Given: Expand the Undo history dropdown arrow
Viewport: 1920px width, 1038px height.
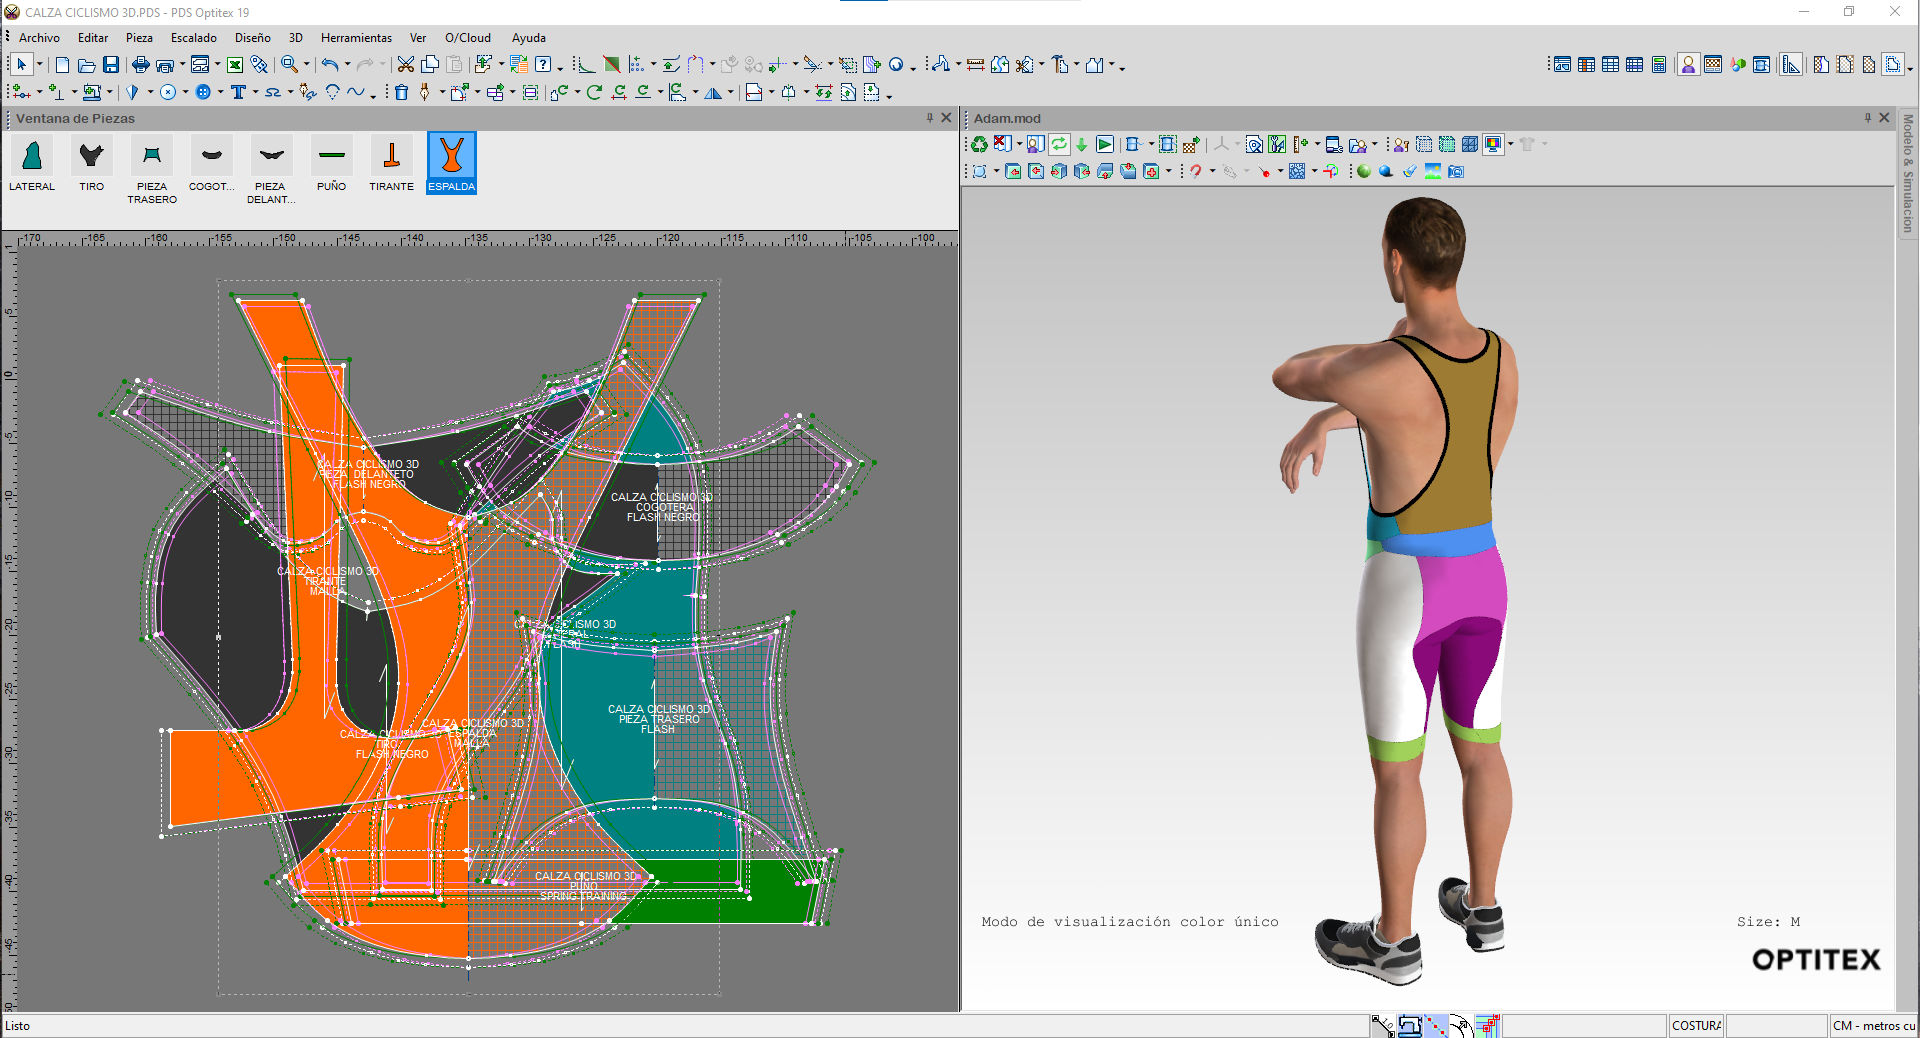Looking at the screenshot, I should point(347,65).
